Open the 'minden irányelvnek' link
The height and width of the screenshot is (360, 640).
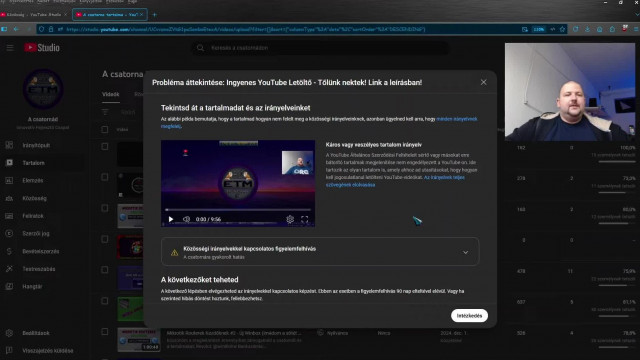point(457,119)
